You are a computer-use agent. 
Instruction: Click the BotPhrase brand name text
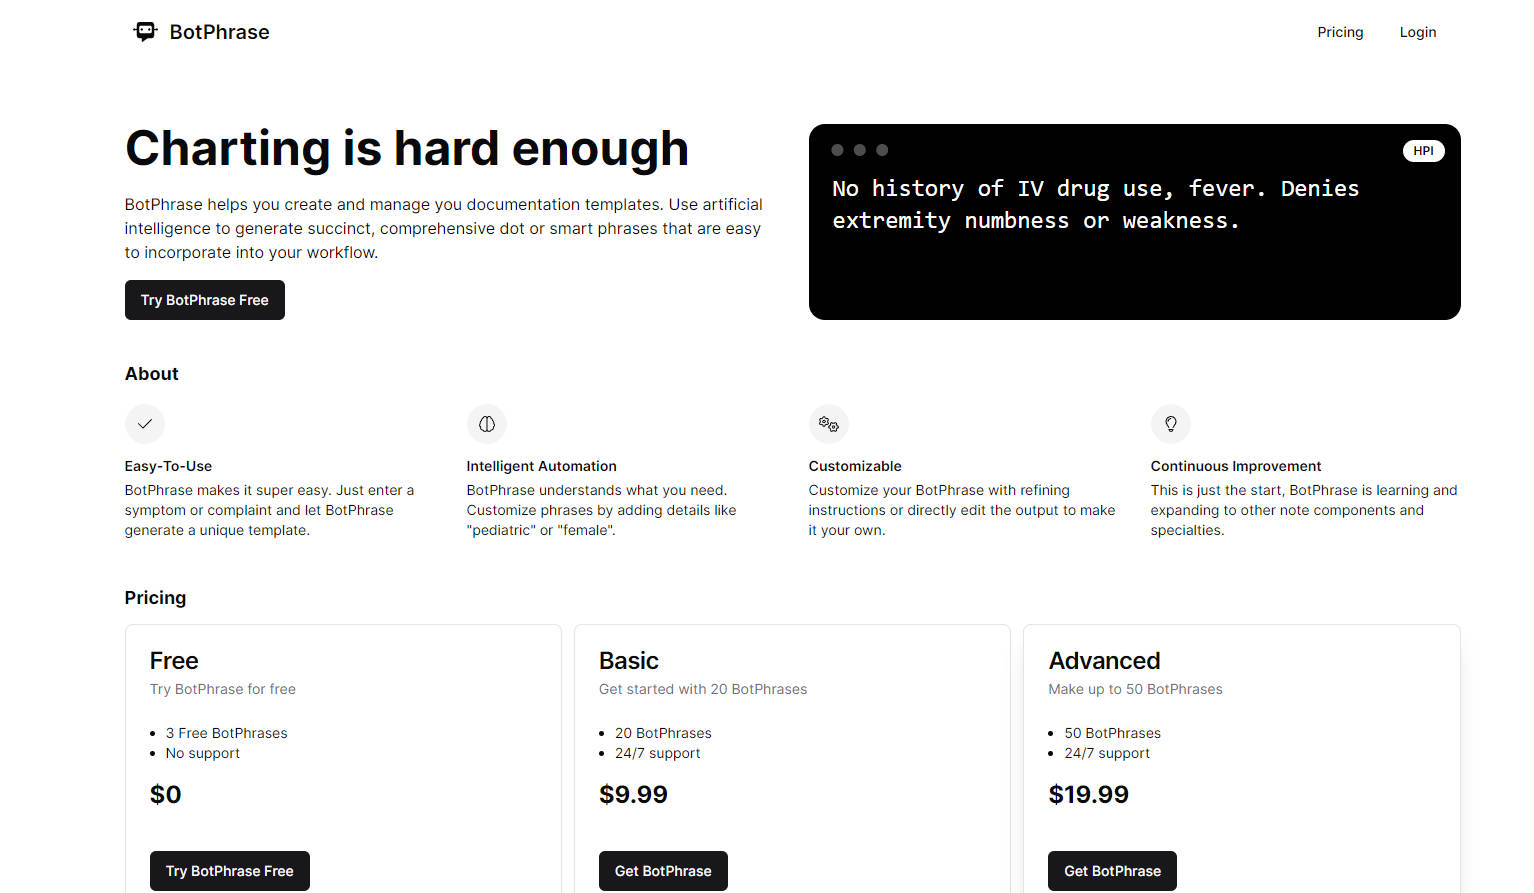click(220, 31)
